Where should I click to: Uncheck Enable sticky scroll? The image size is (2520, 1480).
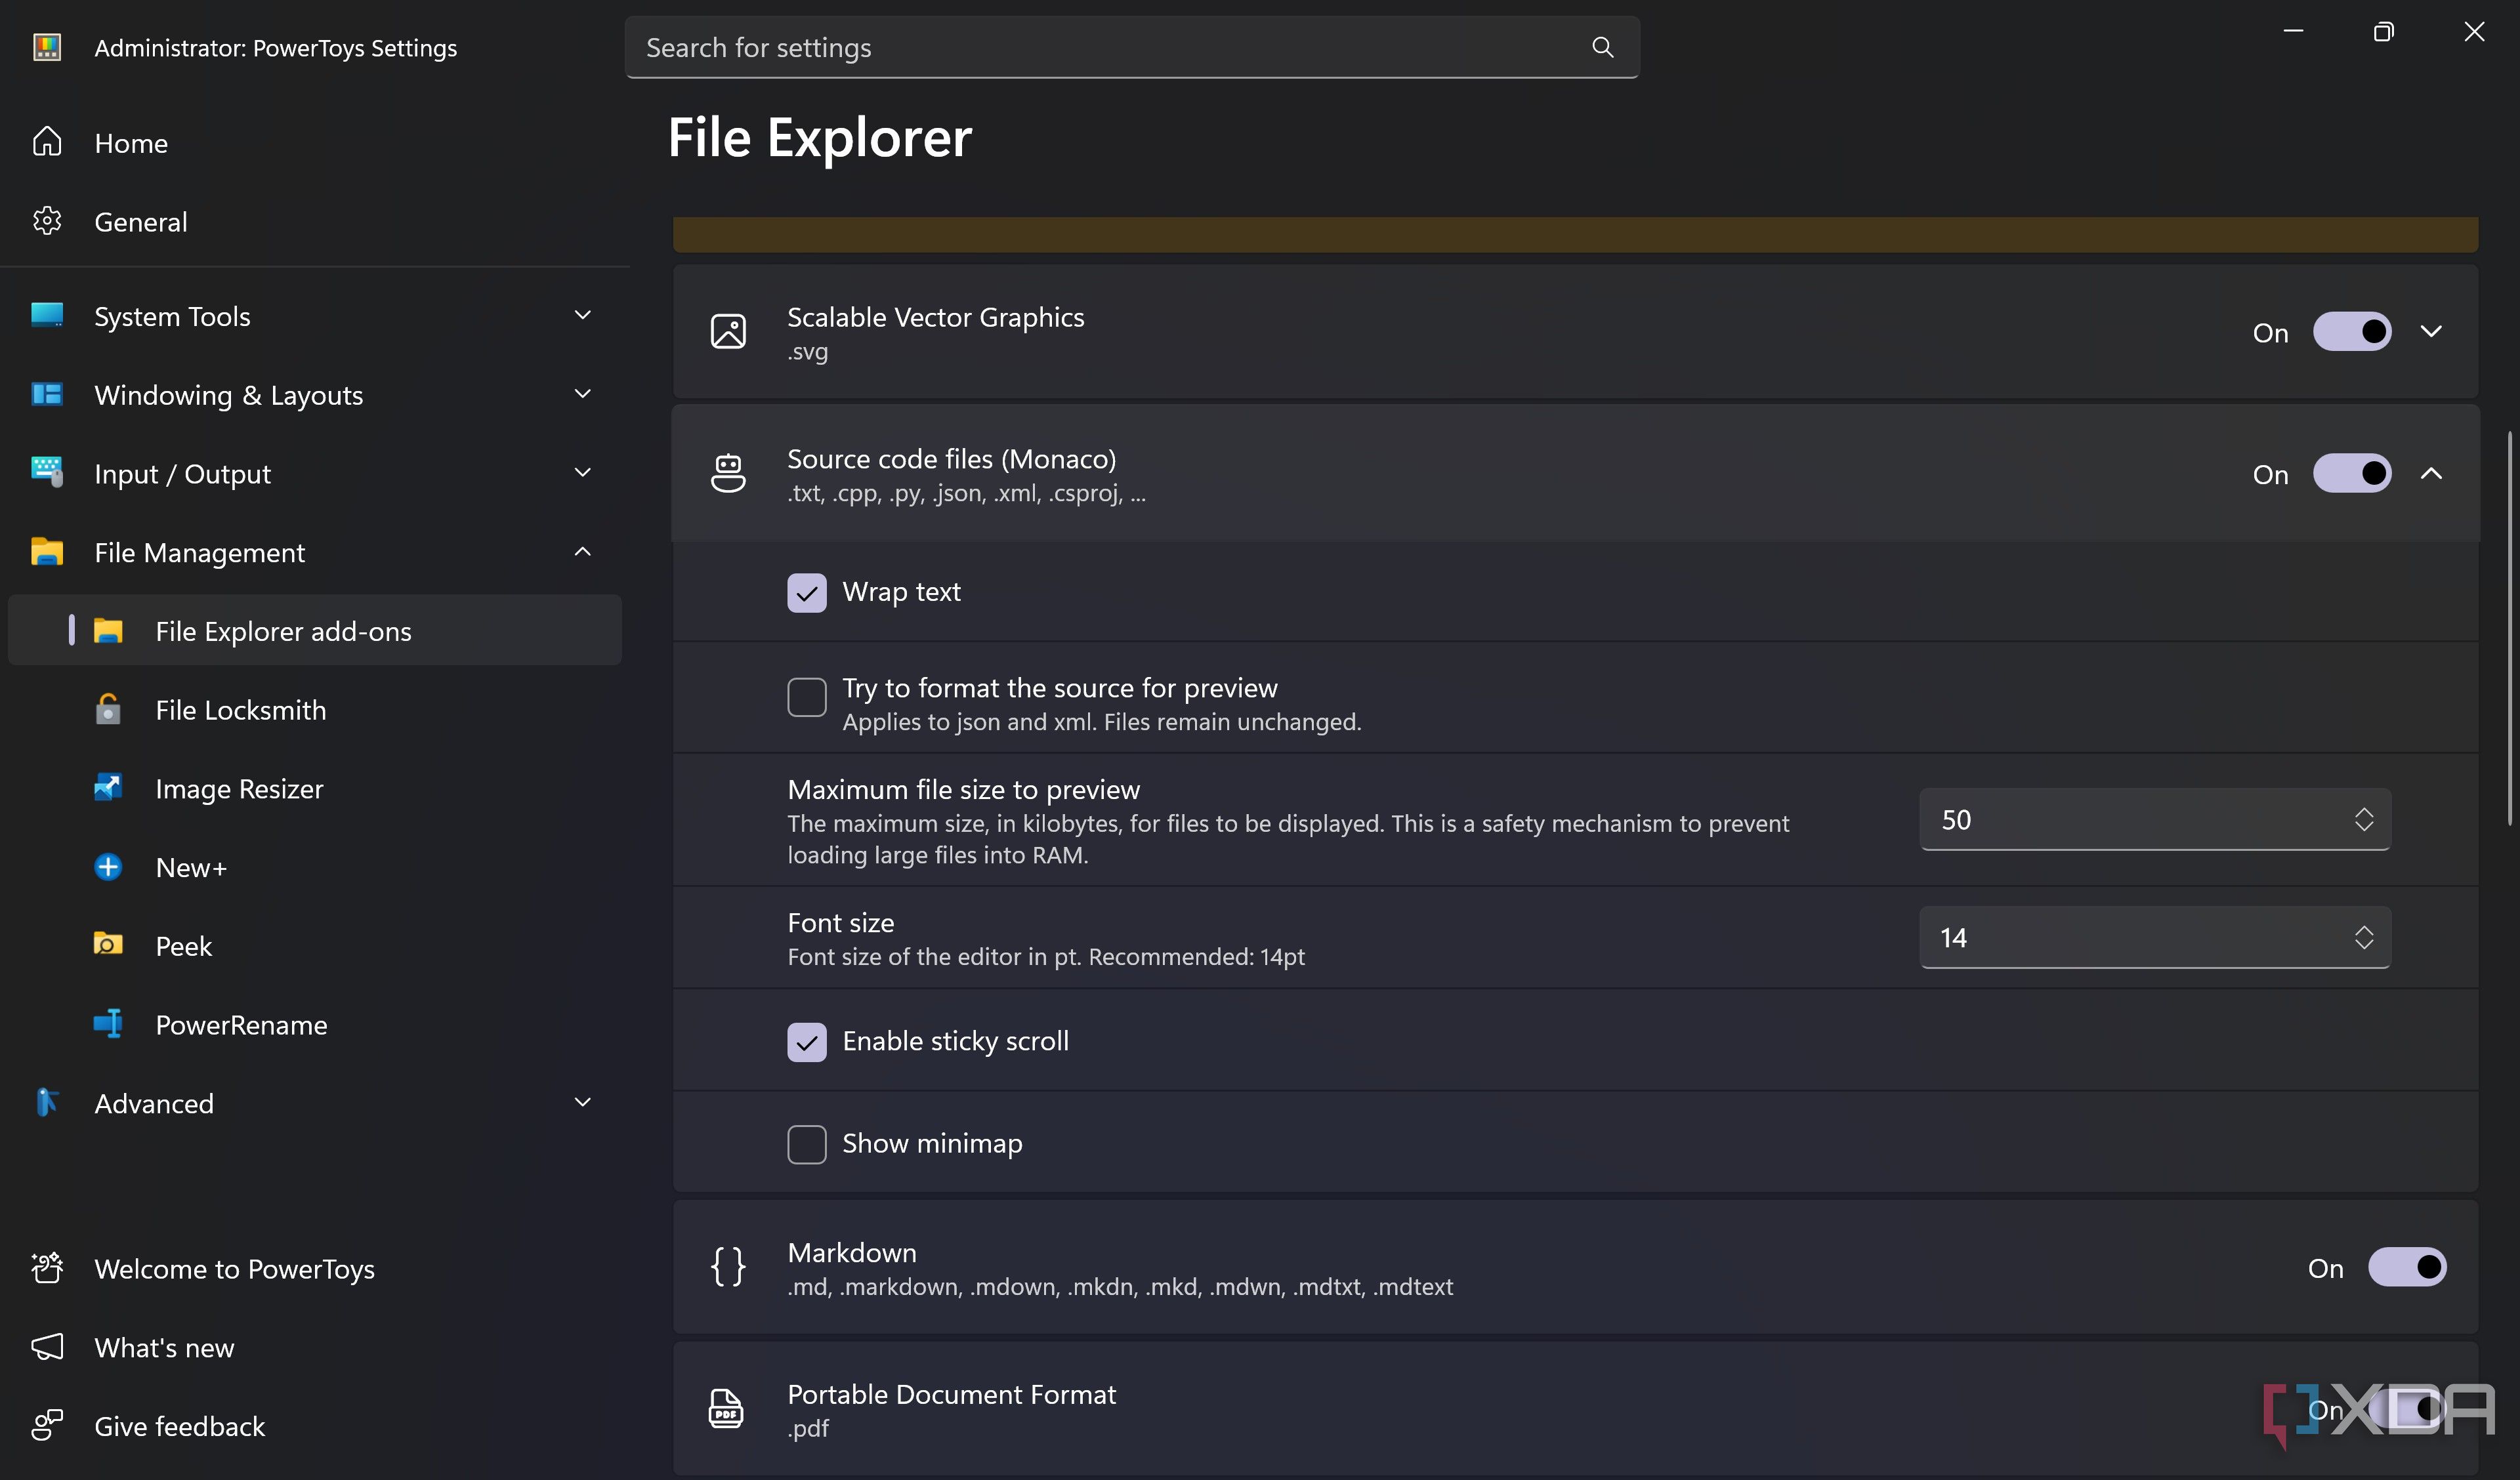coord(806,1042)
